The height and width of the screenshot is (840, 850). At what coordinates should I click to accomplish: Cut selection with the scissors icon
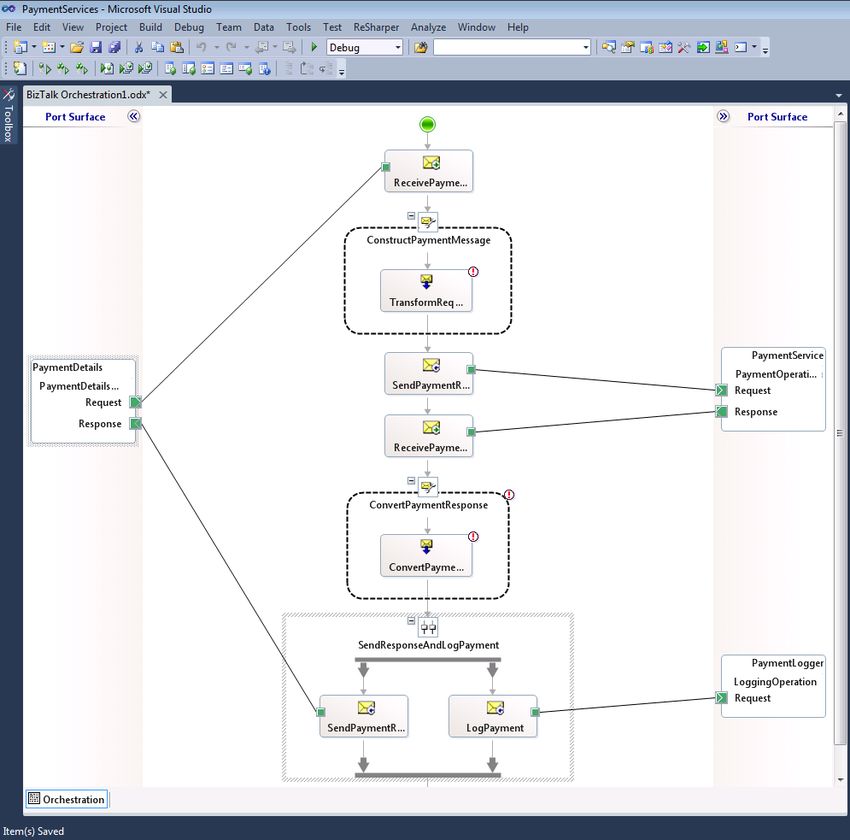[x=139, y=47]
